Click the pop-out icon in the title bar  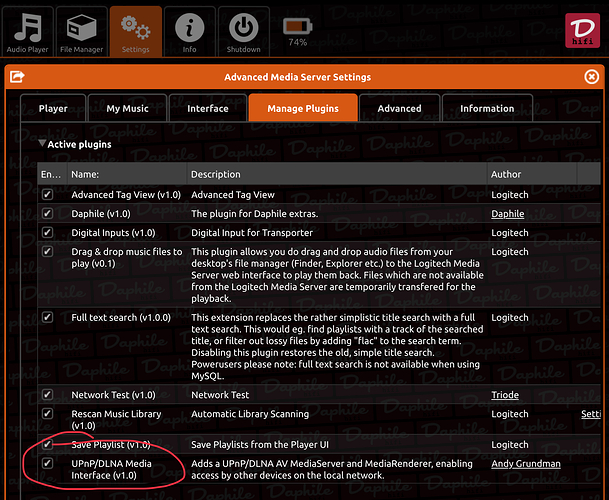(17, 77)
